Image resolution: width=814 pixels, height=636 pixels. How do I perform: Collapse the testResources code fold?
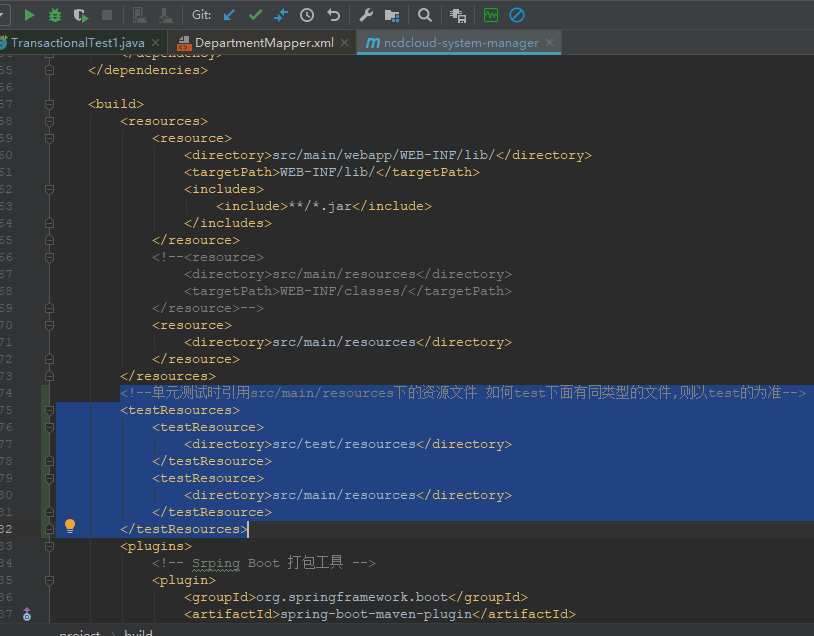[x=48, y=409]
